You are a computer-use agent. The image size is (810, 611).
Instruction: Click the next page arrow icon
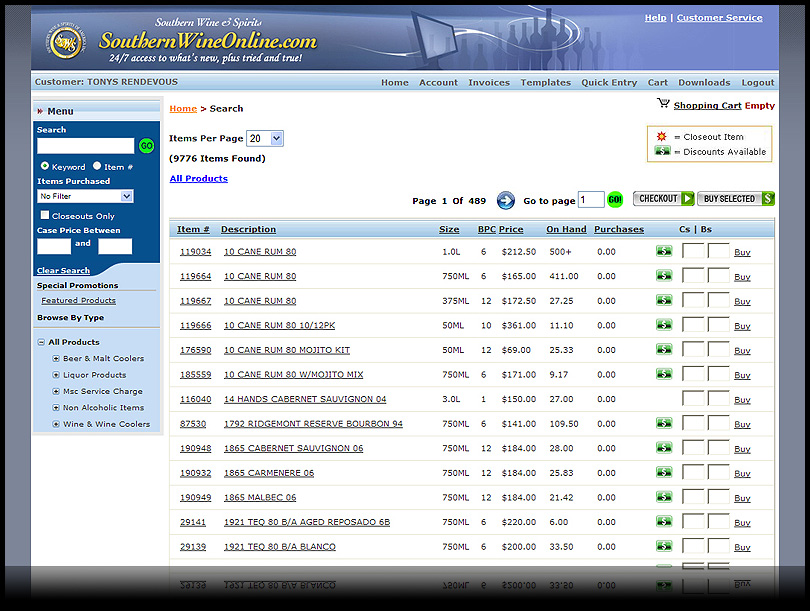point(505,200)
